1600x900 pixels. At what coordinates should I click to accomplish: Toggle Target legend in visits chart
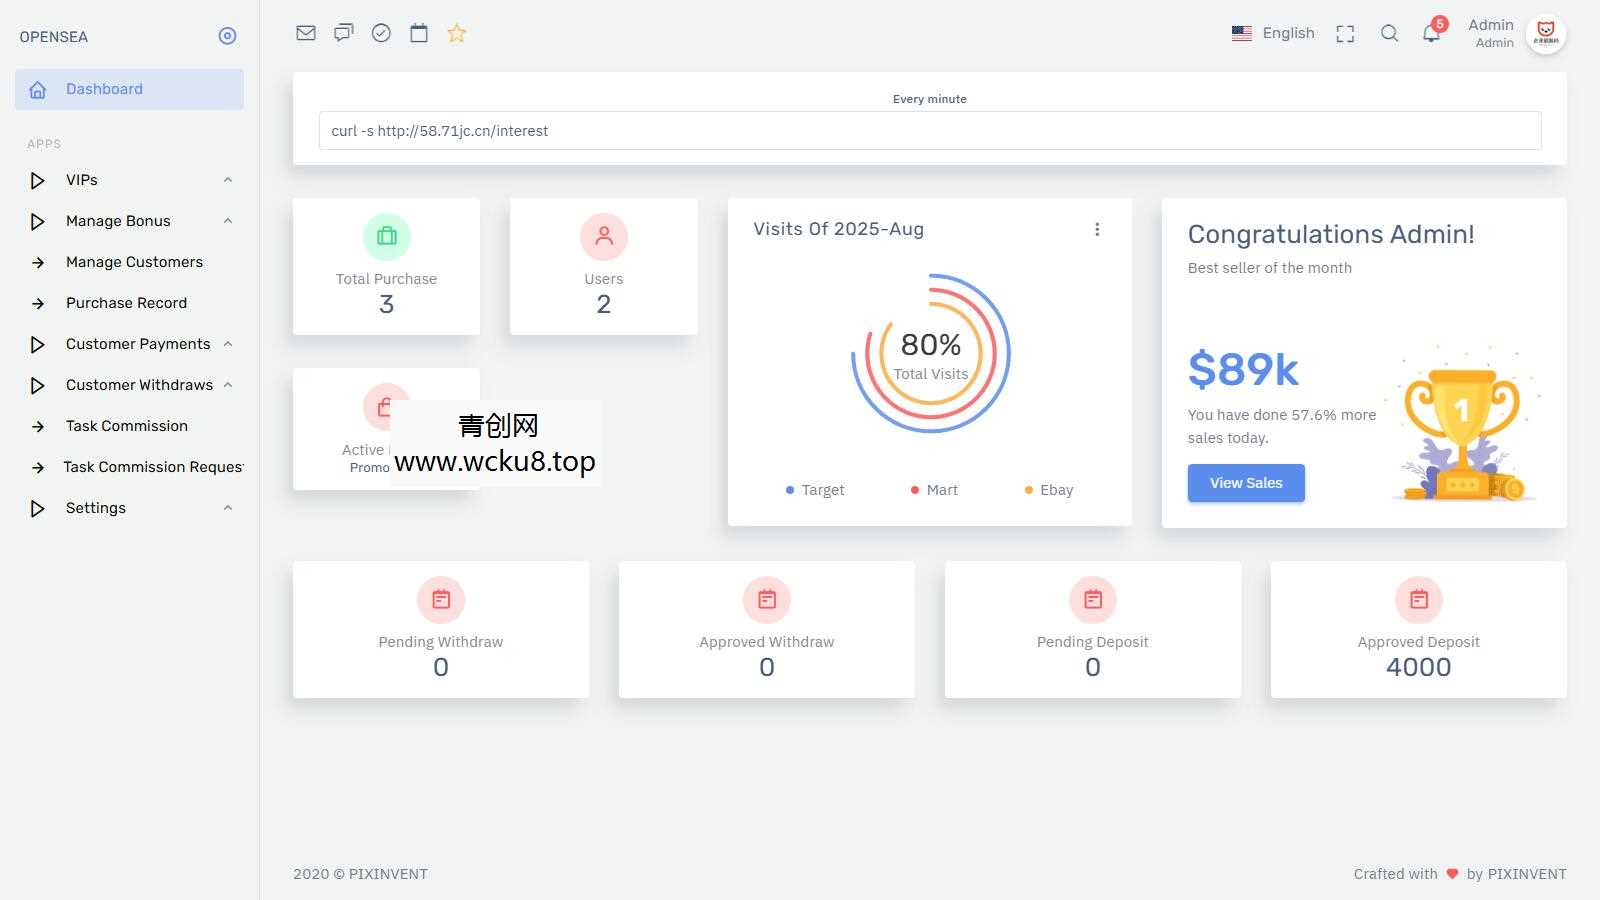click(815, 490)
